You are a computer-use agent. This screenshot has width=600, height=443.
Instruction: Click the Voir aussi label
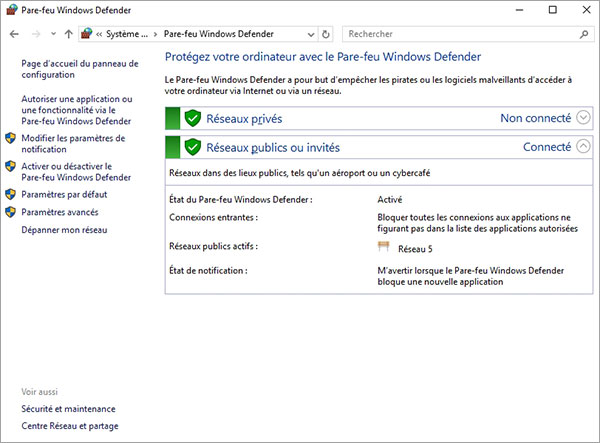click(39, 392)
